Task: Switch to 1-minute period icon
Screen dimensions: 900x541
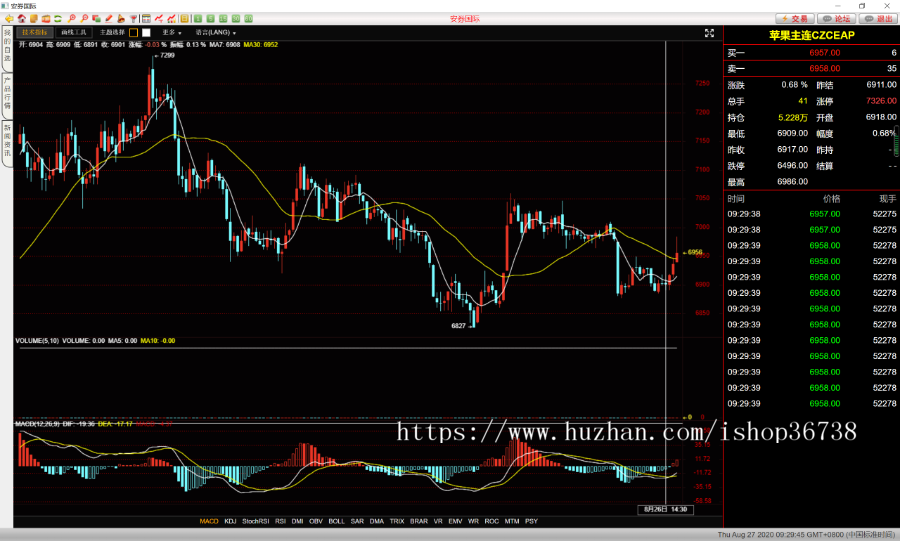Action: coord(197,19)
